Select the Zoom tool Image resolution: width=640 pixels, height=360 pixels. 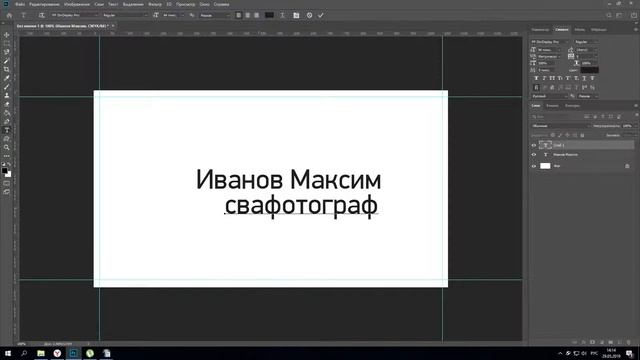(7, 147)
